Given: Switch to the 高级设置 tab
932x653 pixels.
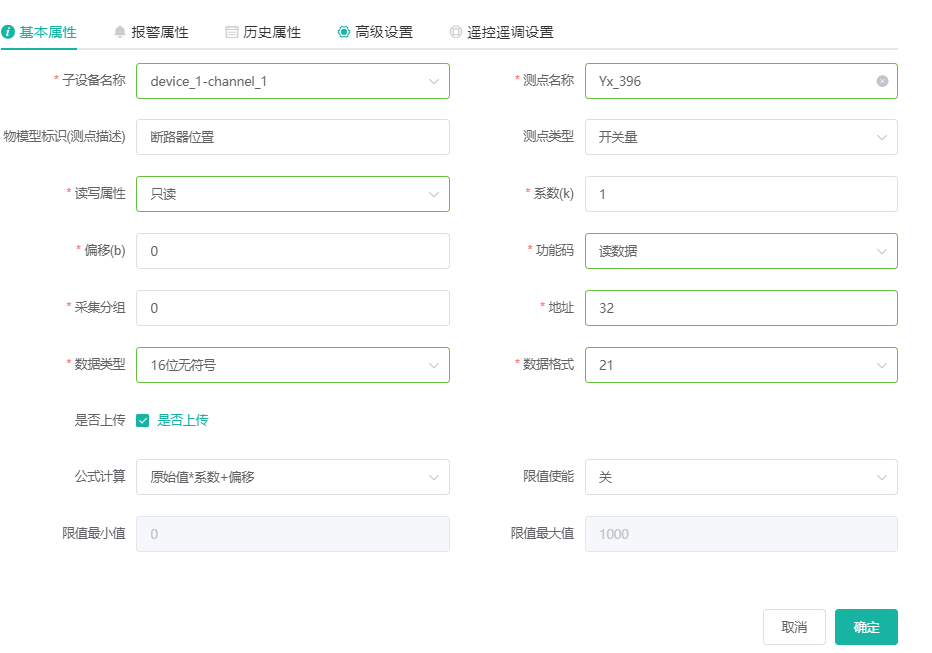Looking at the screenshot, I should 375,32.
